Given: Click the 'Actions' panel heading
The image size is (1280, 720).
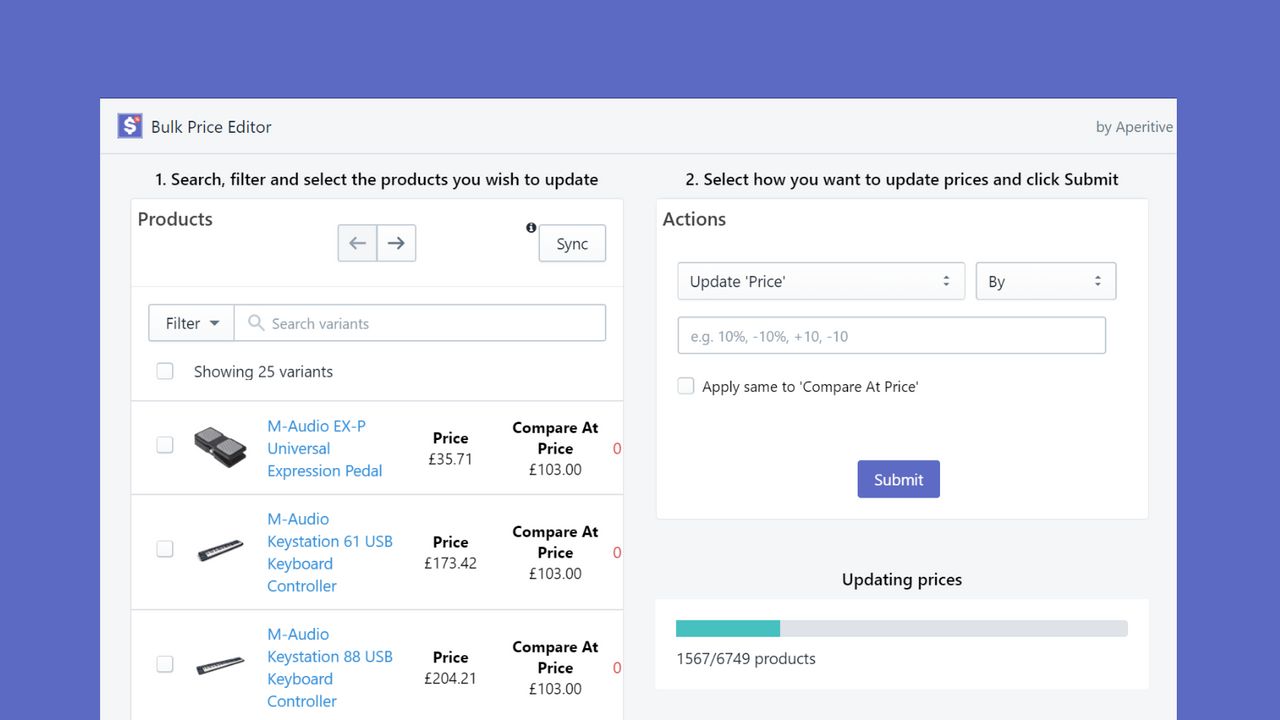Looking at the screenshot, I should [694, 219].
